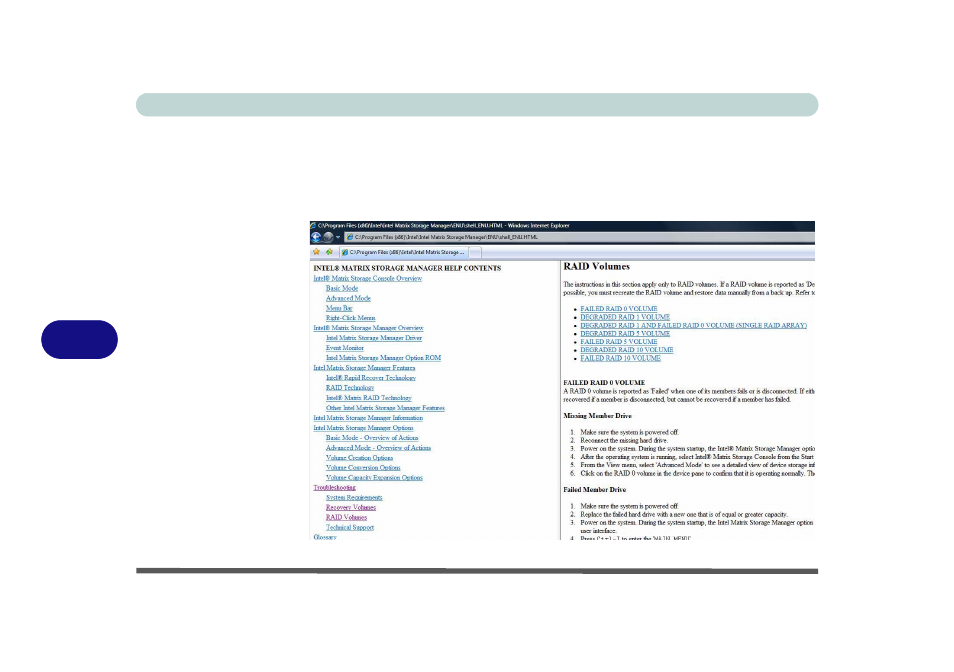954x672 pixels.
Task: Select the Intel Matrix Storage browser tab
Action: click(405, 252)
